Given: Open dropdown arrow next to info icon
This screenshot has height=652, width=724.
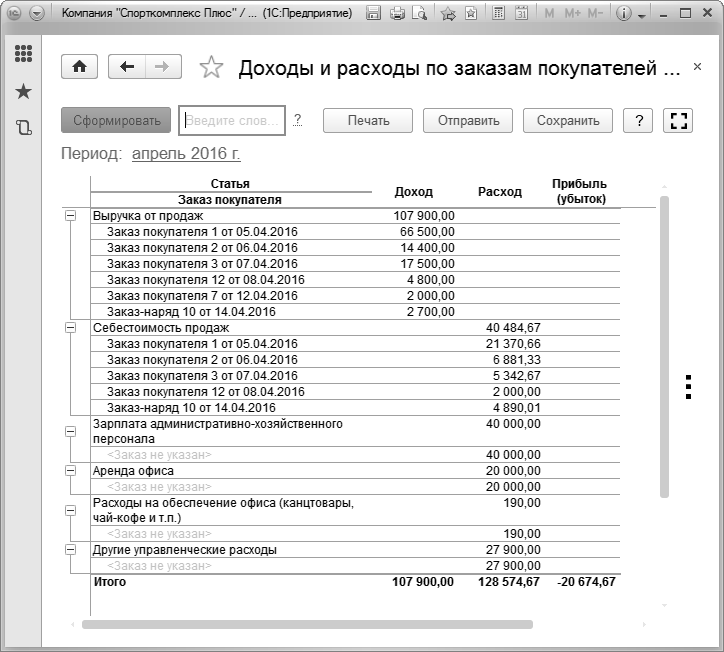Looking at the screenshot, I should 642,16.
